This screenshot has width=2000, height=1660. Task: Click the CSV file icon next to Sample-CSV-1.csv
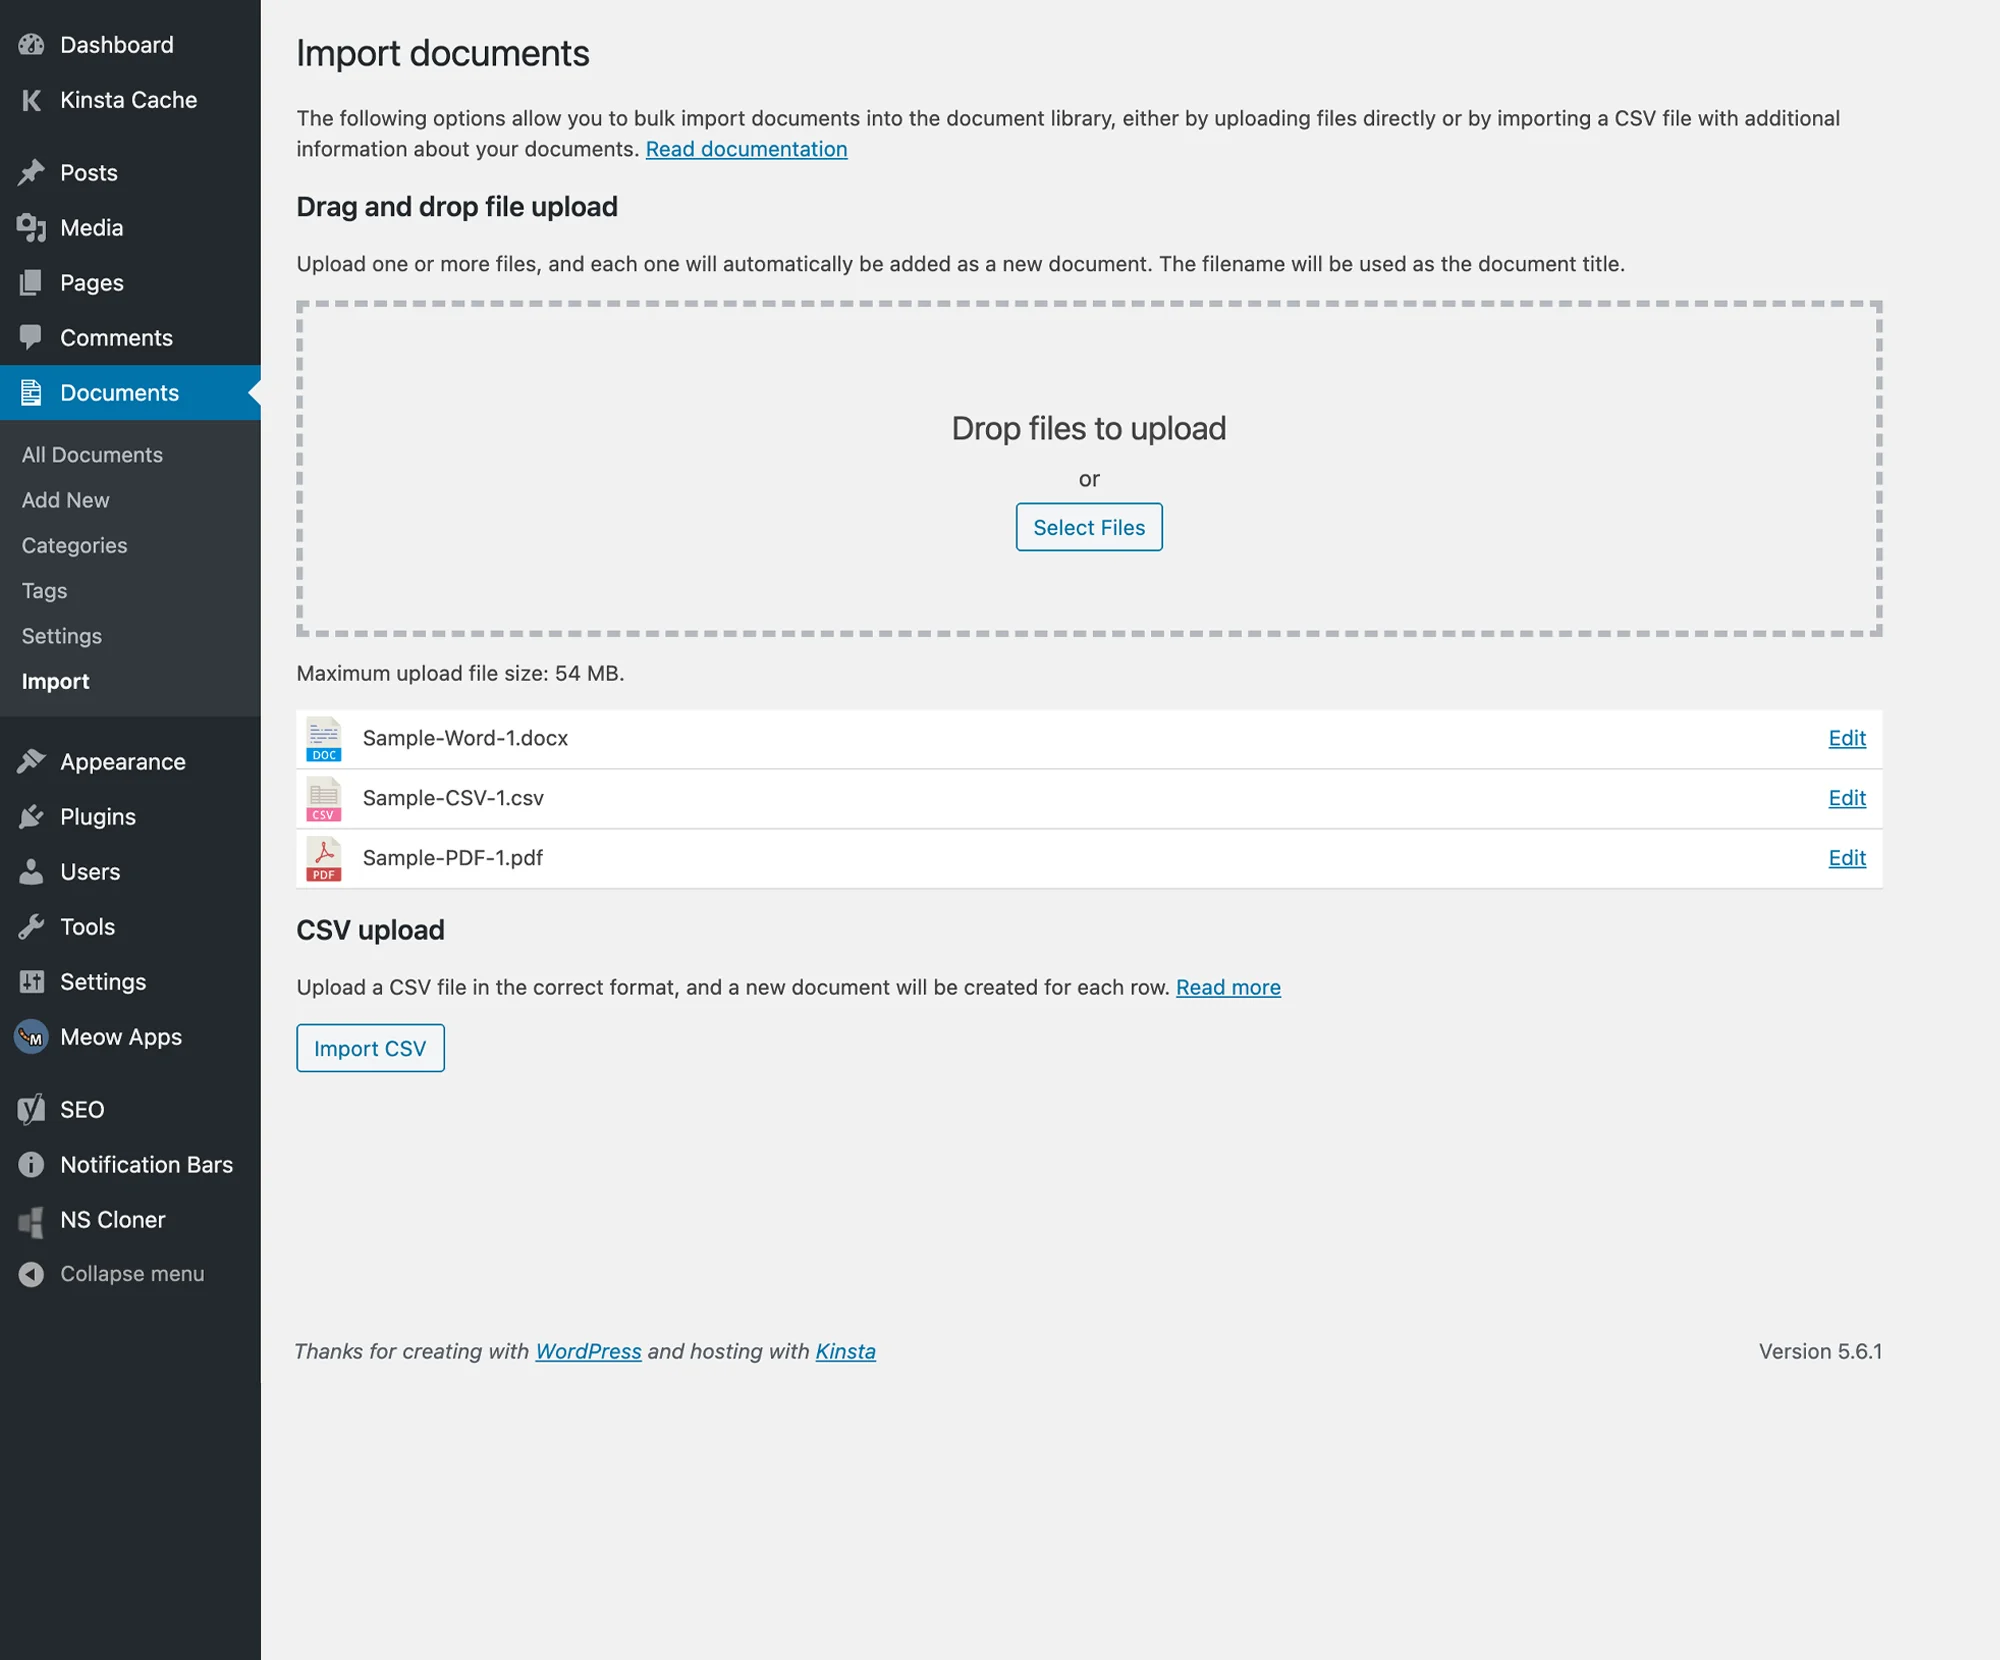pyautogui.click(x=322, y=799)
